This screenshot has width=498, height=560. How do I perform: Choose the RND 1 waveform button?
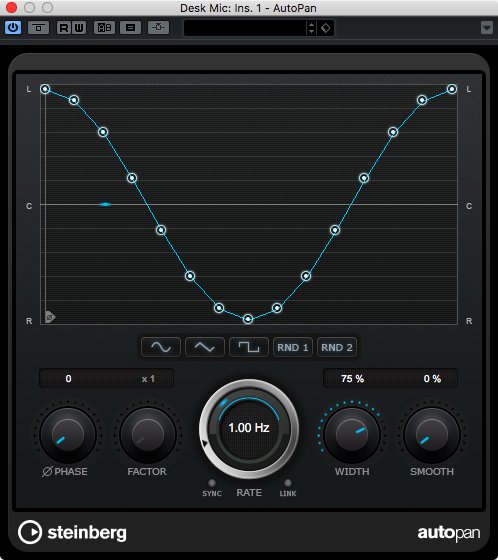293,347
